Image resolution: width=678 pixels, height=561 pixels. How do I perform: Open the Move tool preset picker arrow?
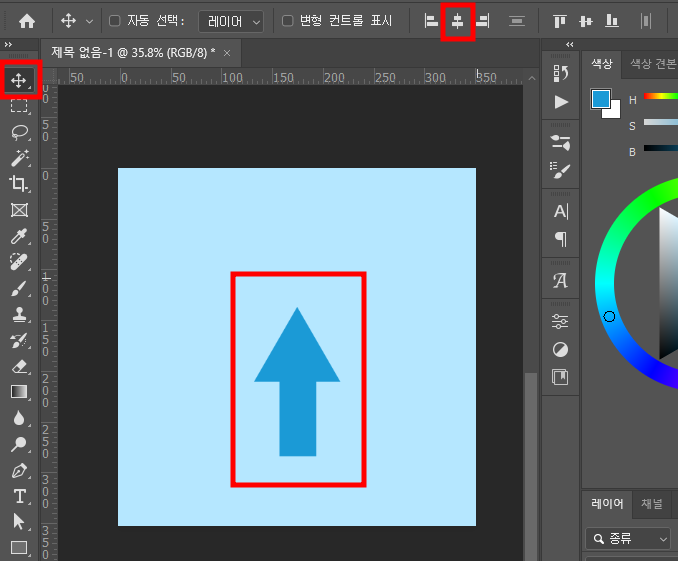click(90, 21)
